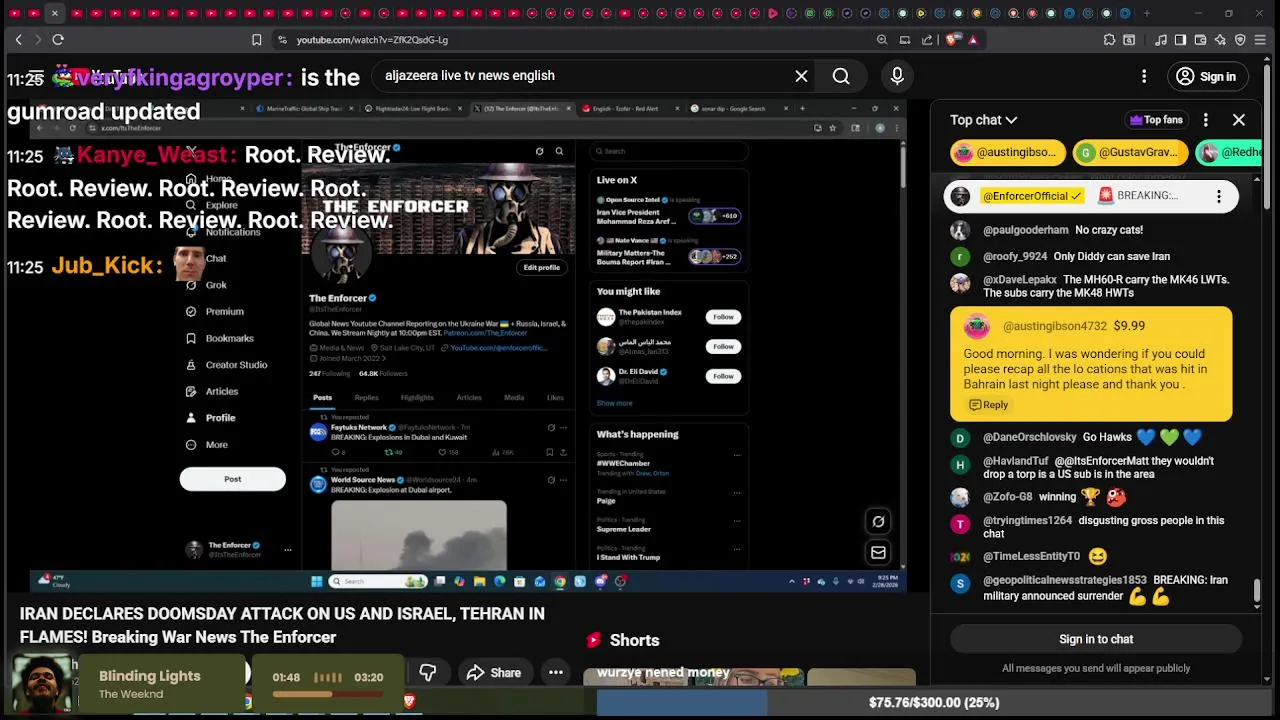This screenshot has width=1280, height=720.
Task: Close the live chat panel
Action: pos(1239,120)
